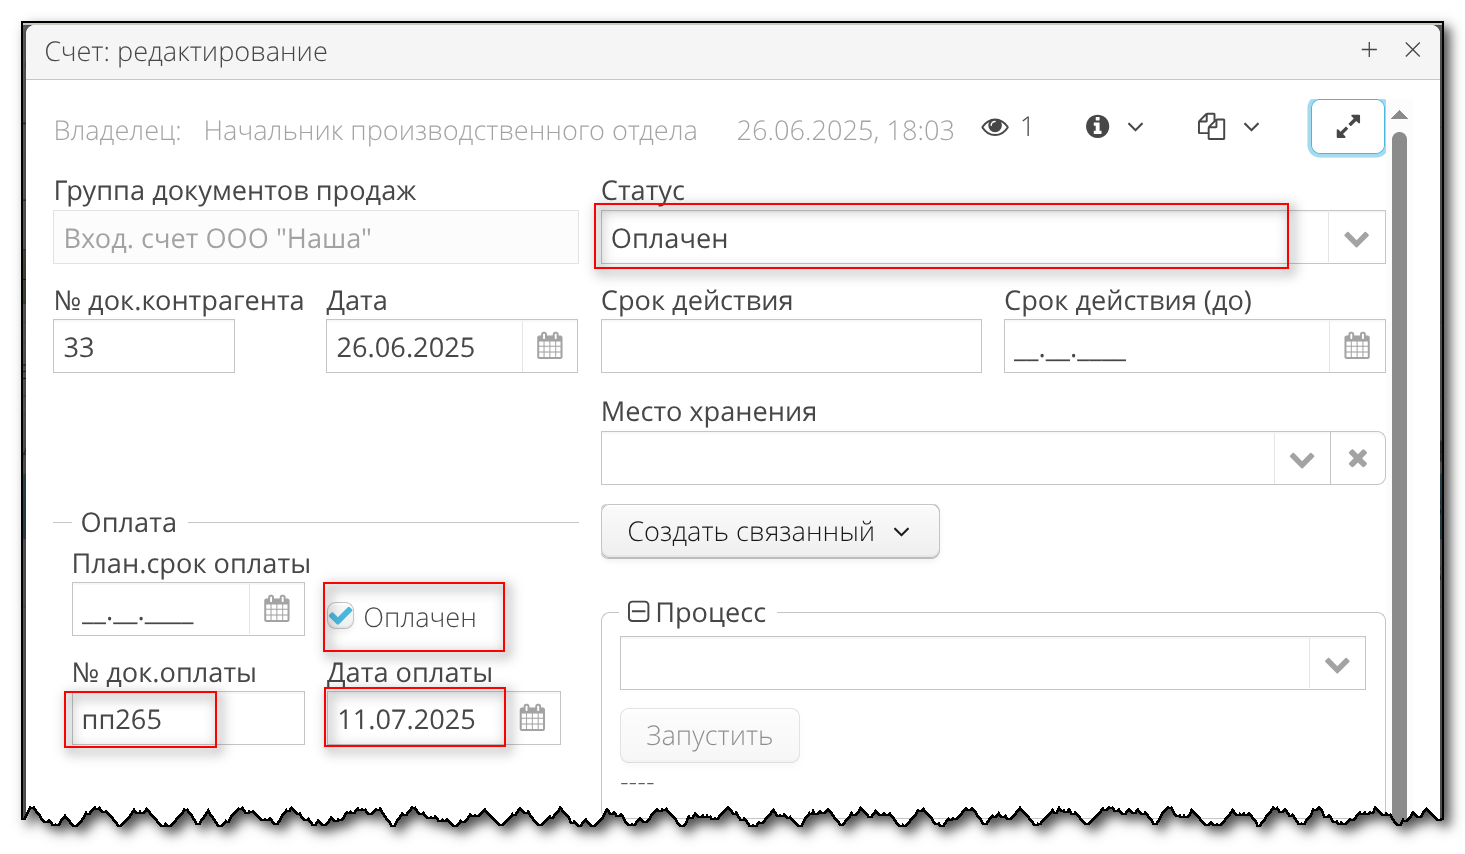1465x854 pixels.
Task: Open calendar for Срок действия (до)
Action: pos(1357,347)
